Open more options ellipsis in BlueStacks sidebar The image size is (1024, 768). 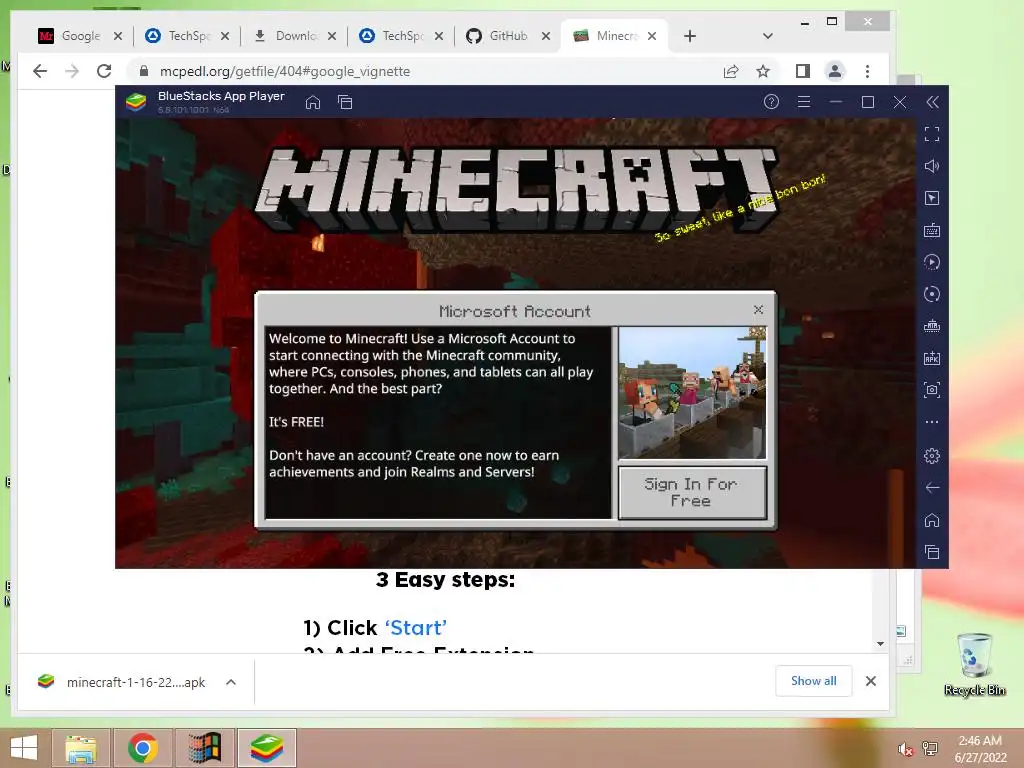click(x=932, y=422)
